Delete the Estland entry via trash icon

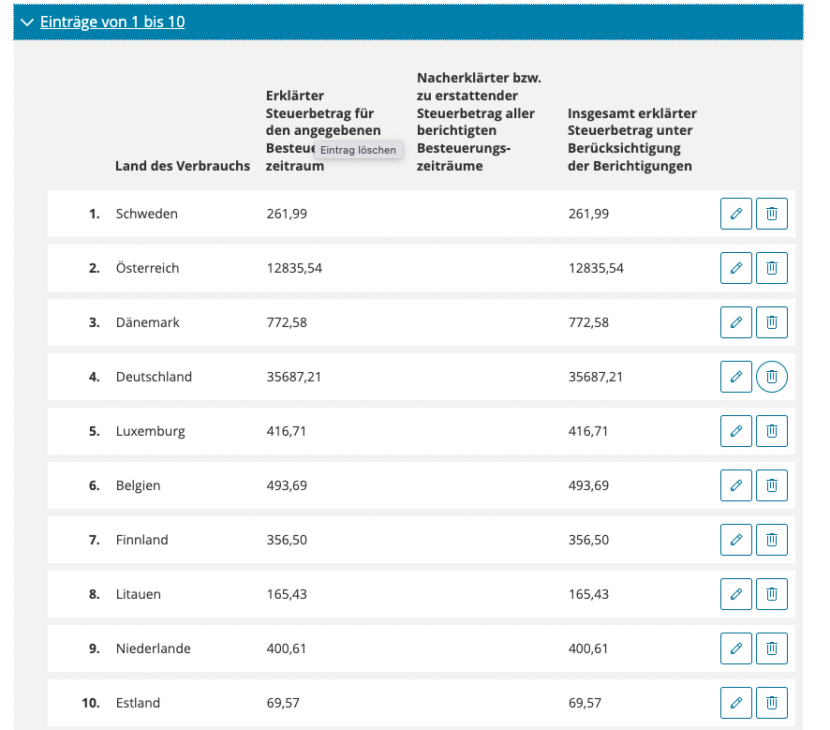coord(772,702)
